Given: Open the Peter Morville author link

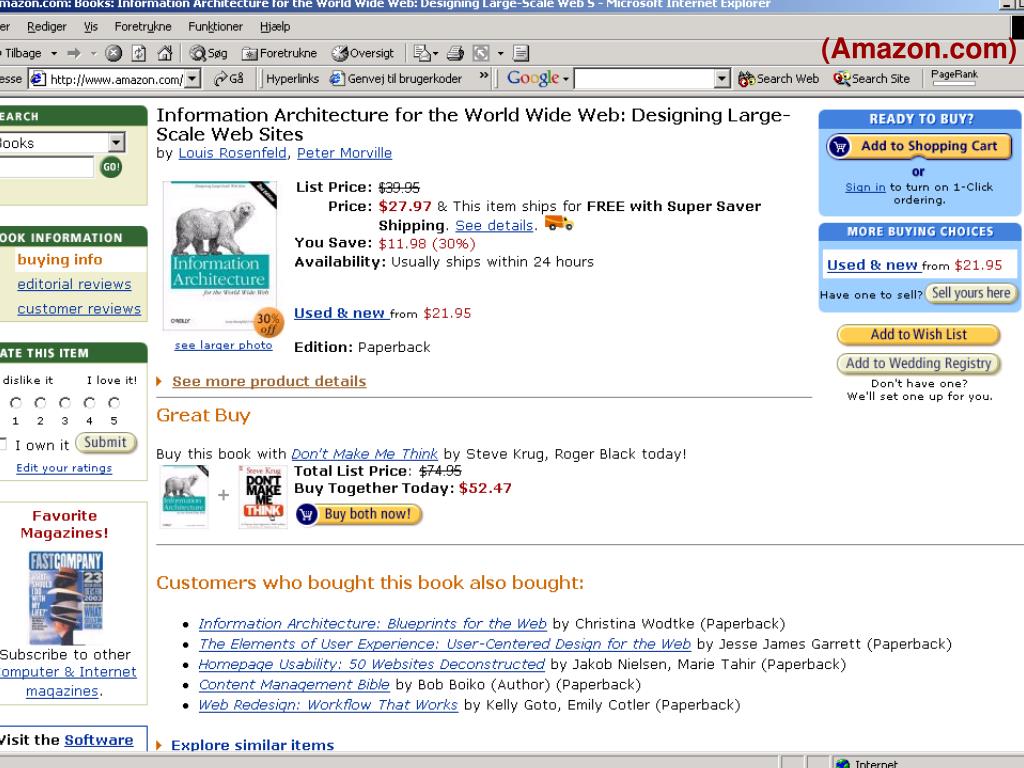Looking at the screenshot, I should (344, 153).
